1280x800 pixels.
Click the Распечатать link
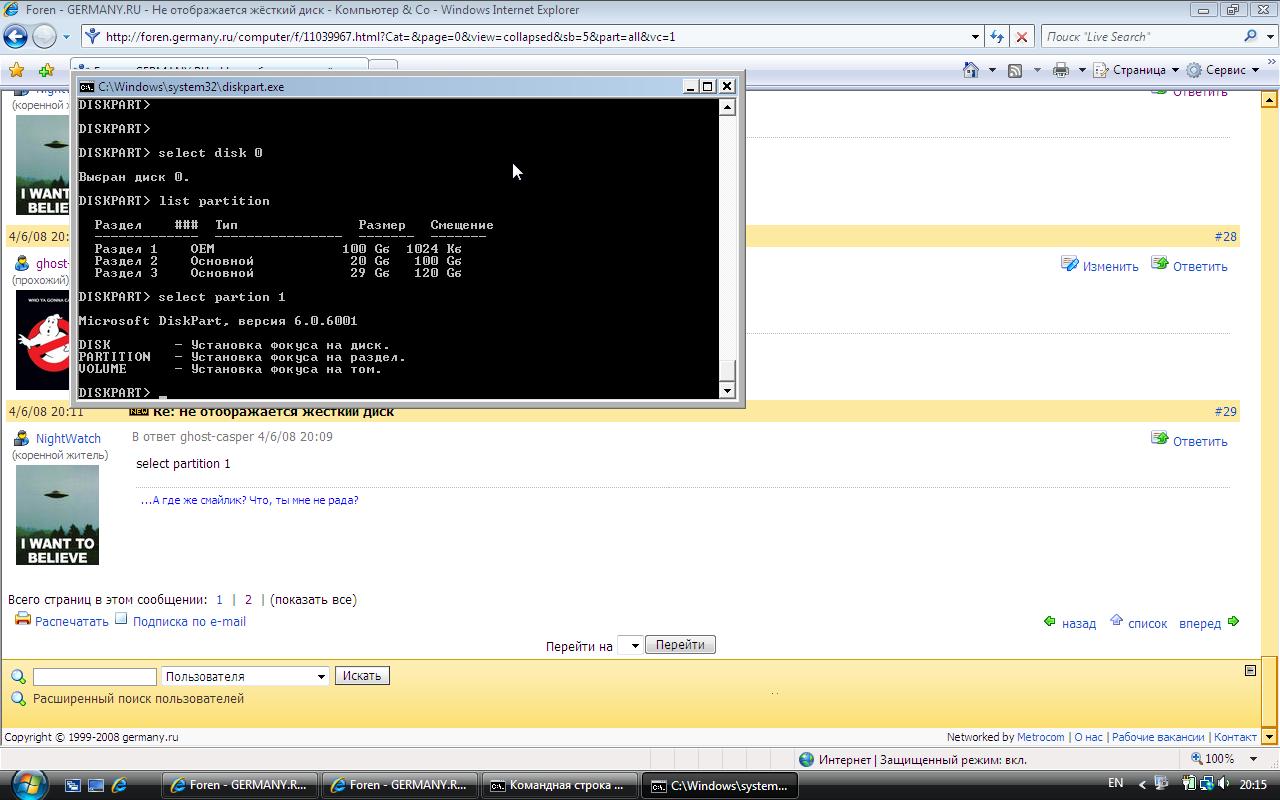click(x=71, y=621)
